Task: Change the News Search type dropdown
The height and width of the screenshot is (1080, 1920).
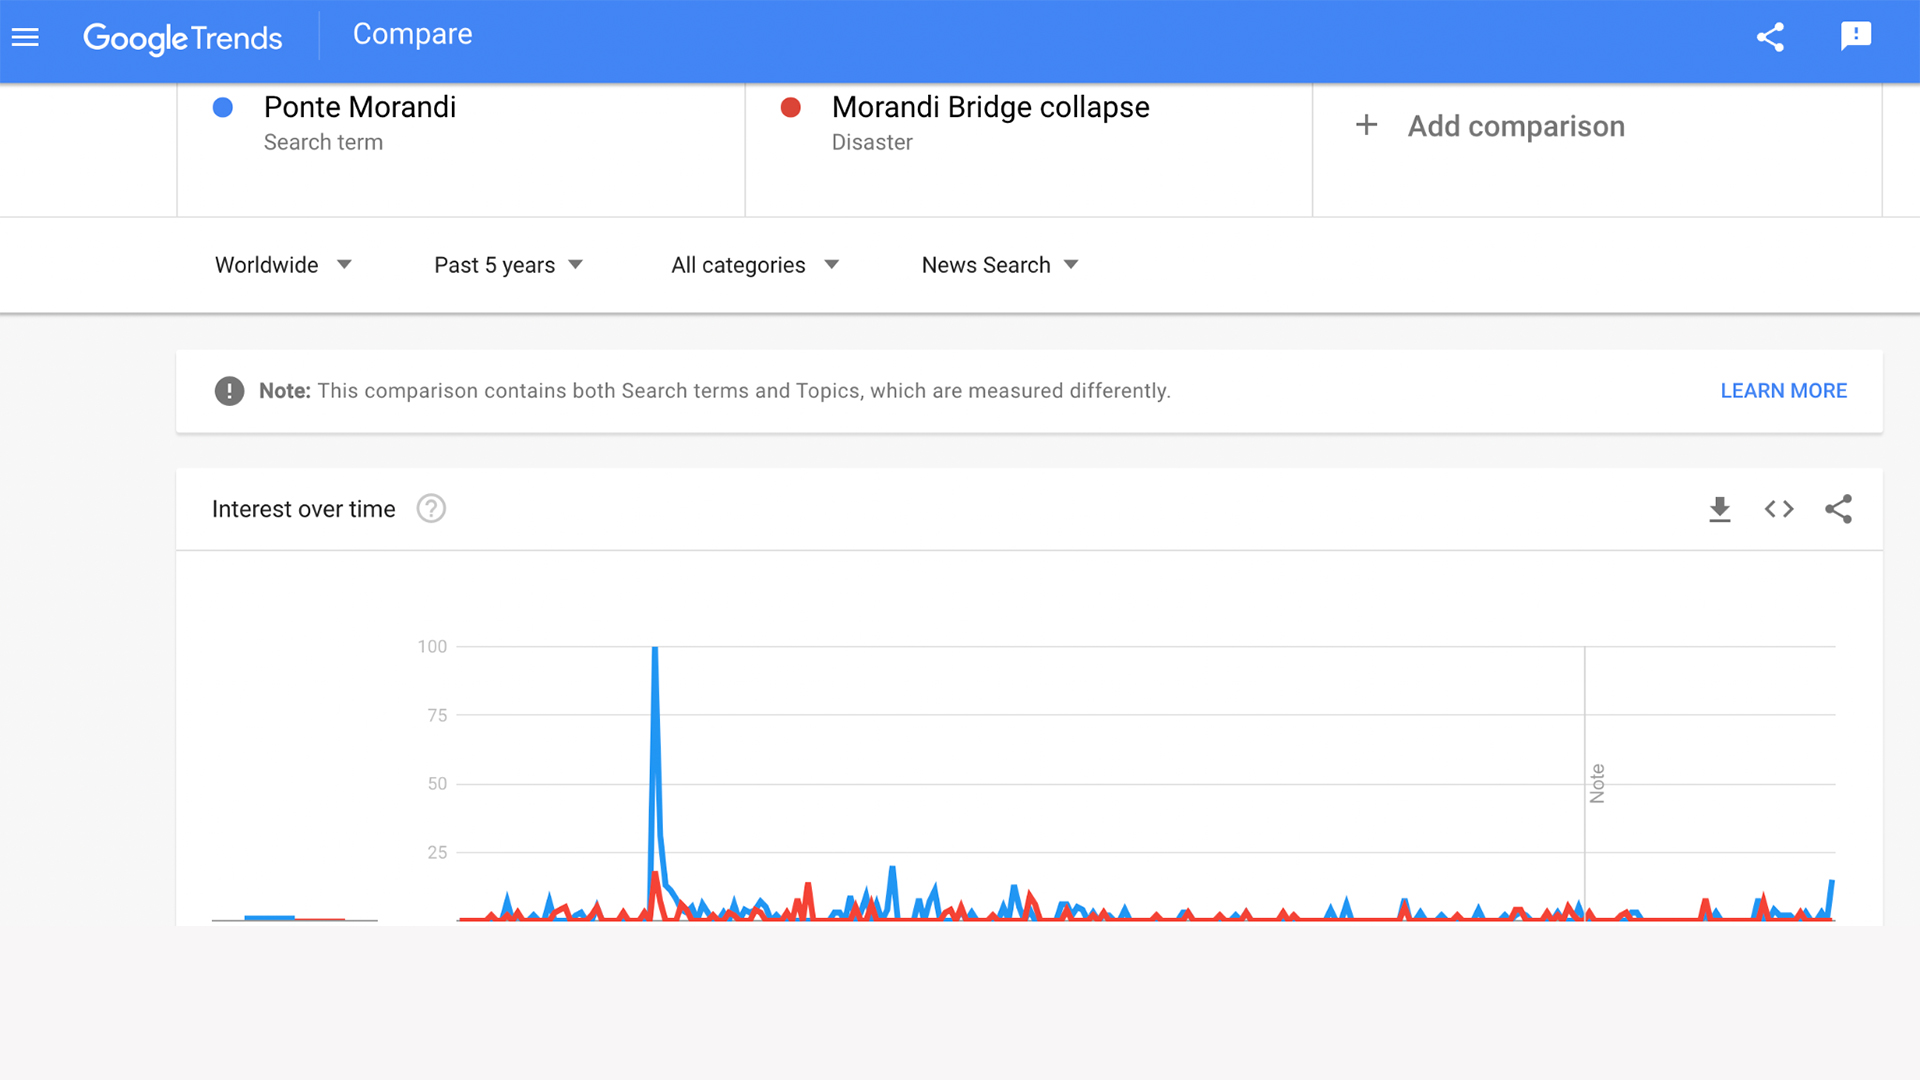Action: (999, 265)
